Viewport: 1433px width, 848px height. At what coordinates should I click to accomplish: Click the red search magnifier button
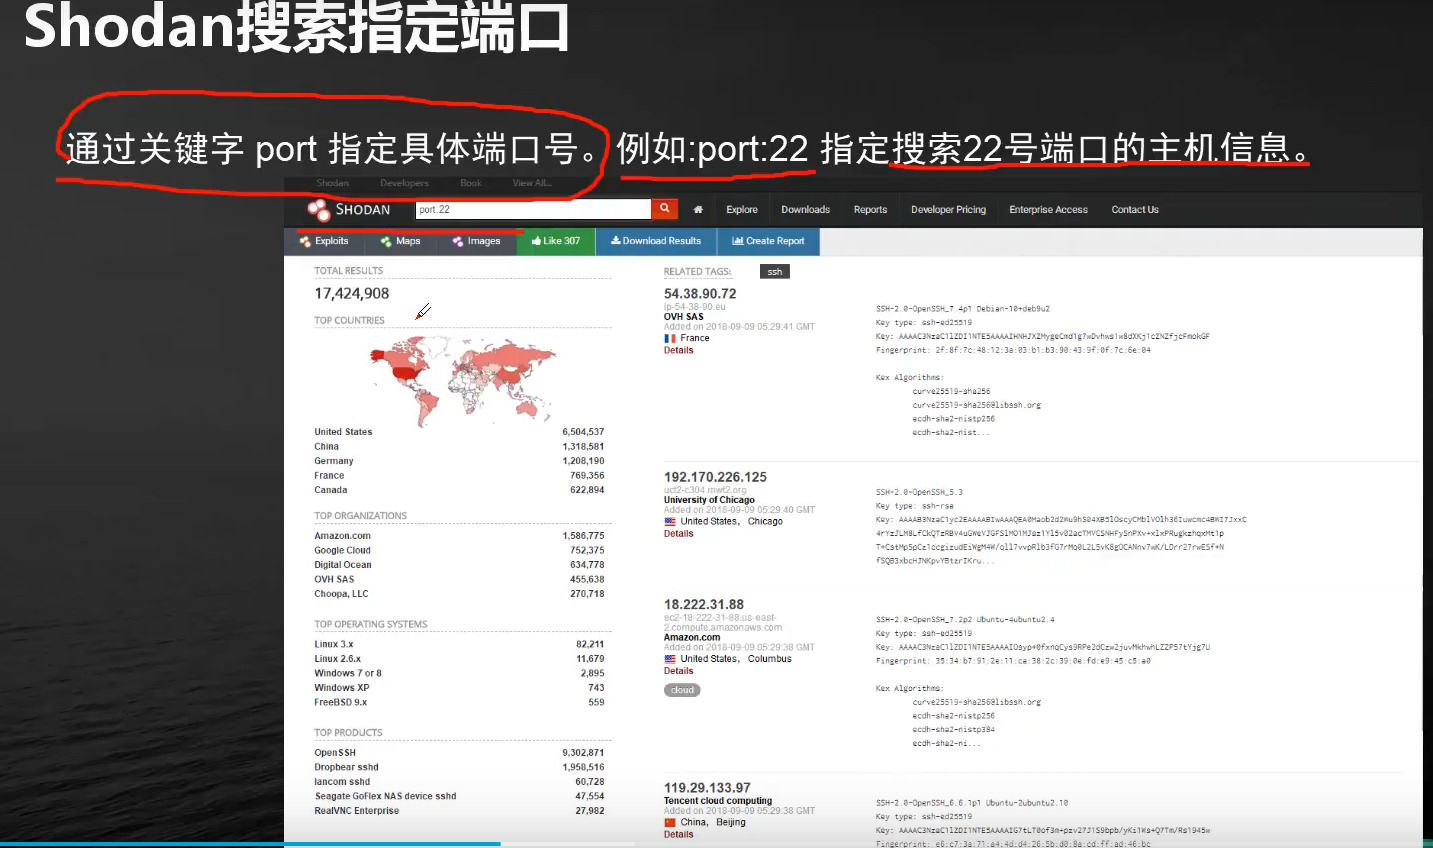(664, 208)
